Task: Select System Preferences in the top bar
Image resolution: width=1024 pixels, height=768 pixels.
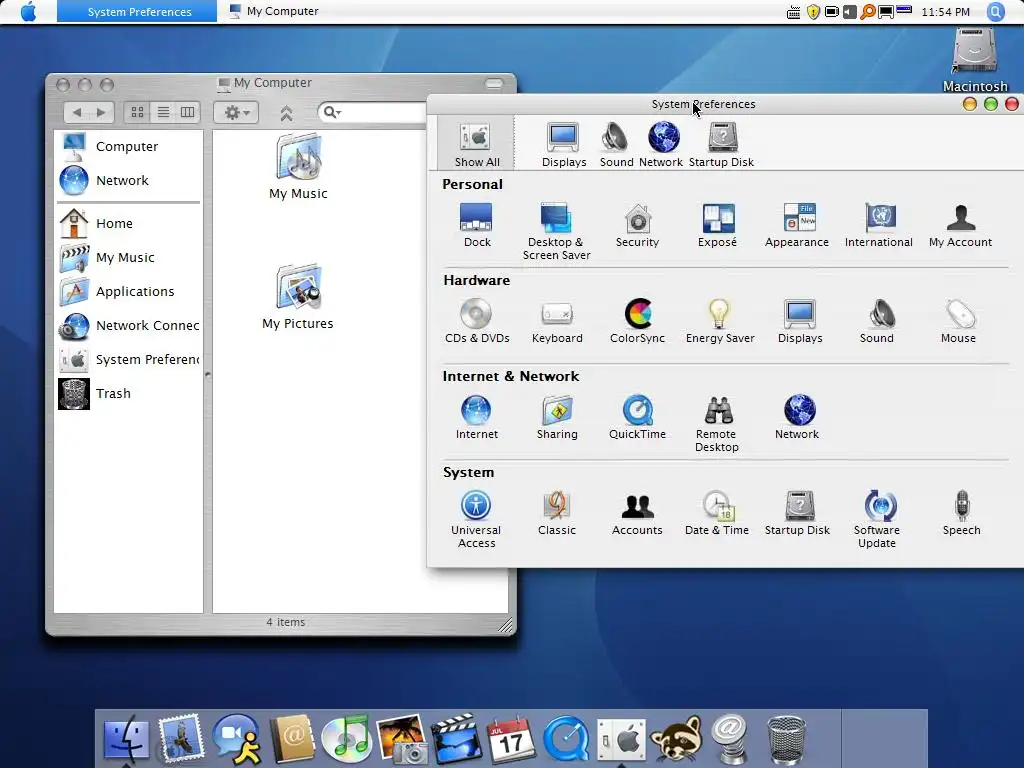Action: point(137,11)
